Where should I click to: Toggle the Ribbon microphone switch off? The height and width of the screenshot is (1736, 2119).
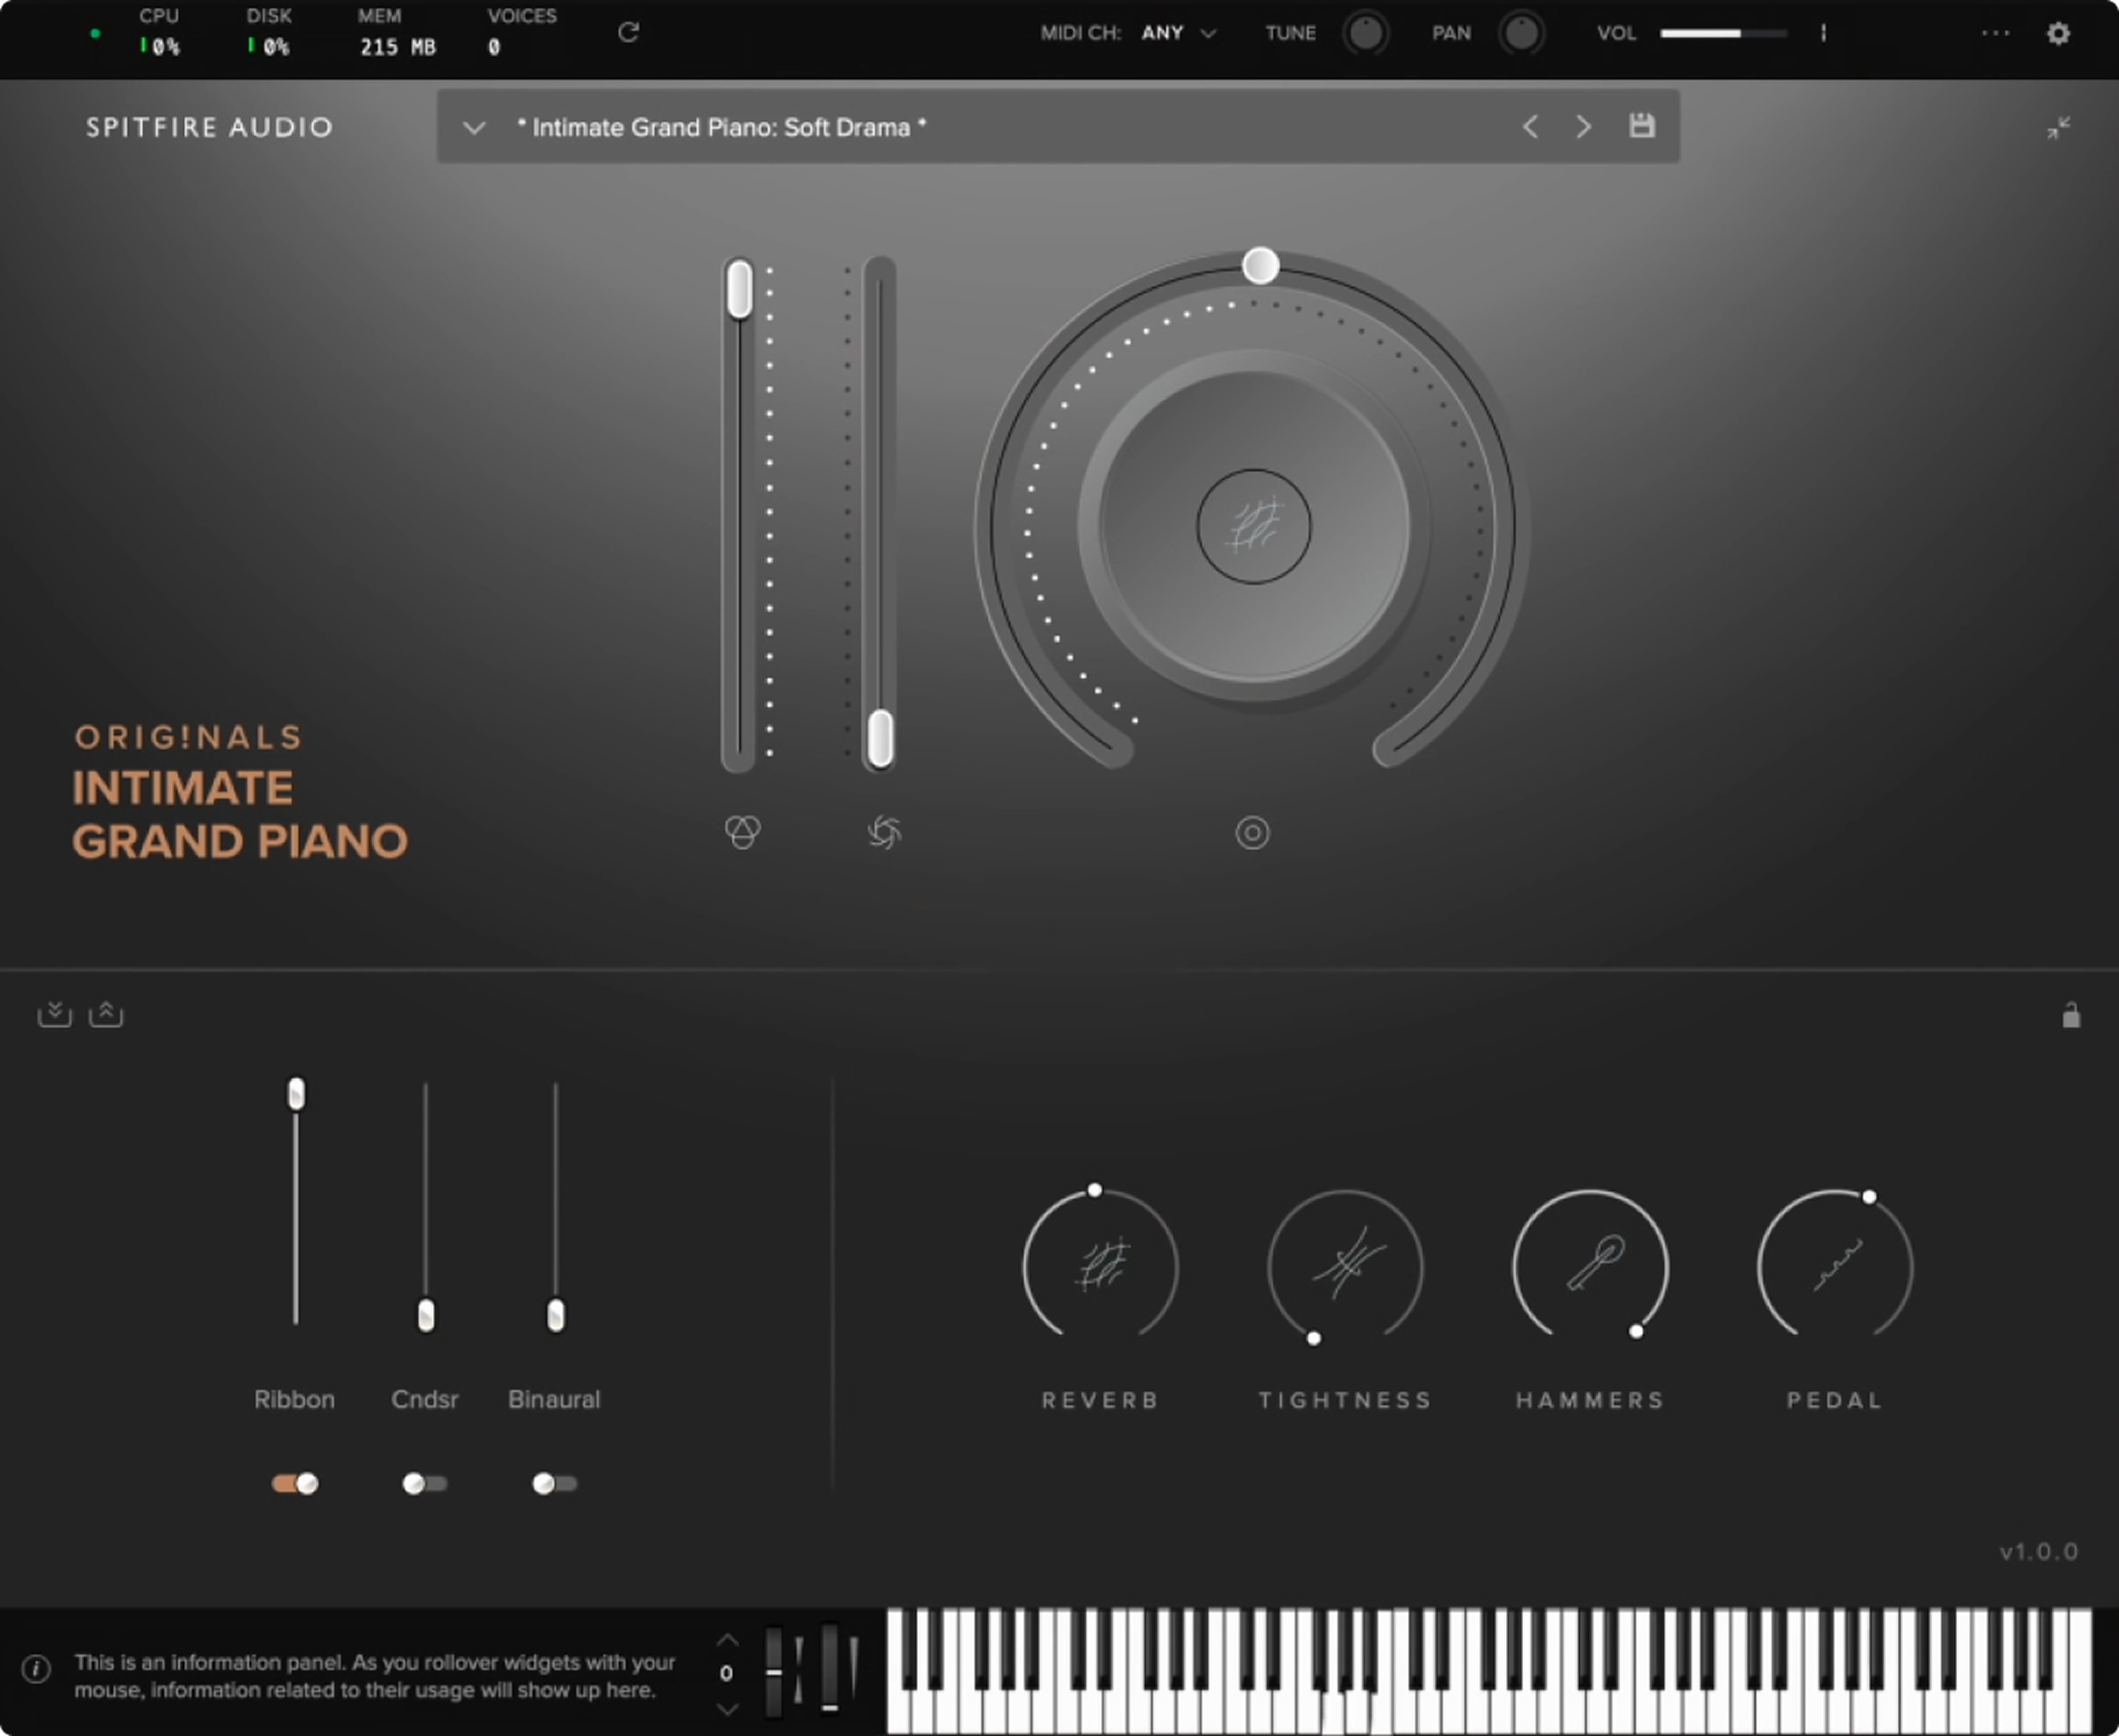295,1483
